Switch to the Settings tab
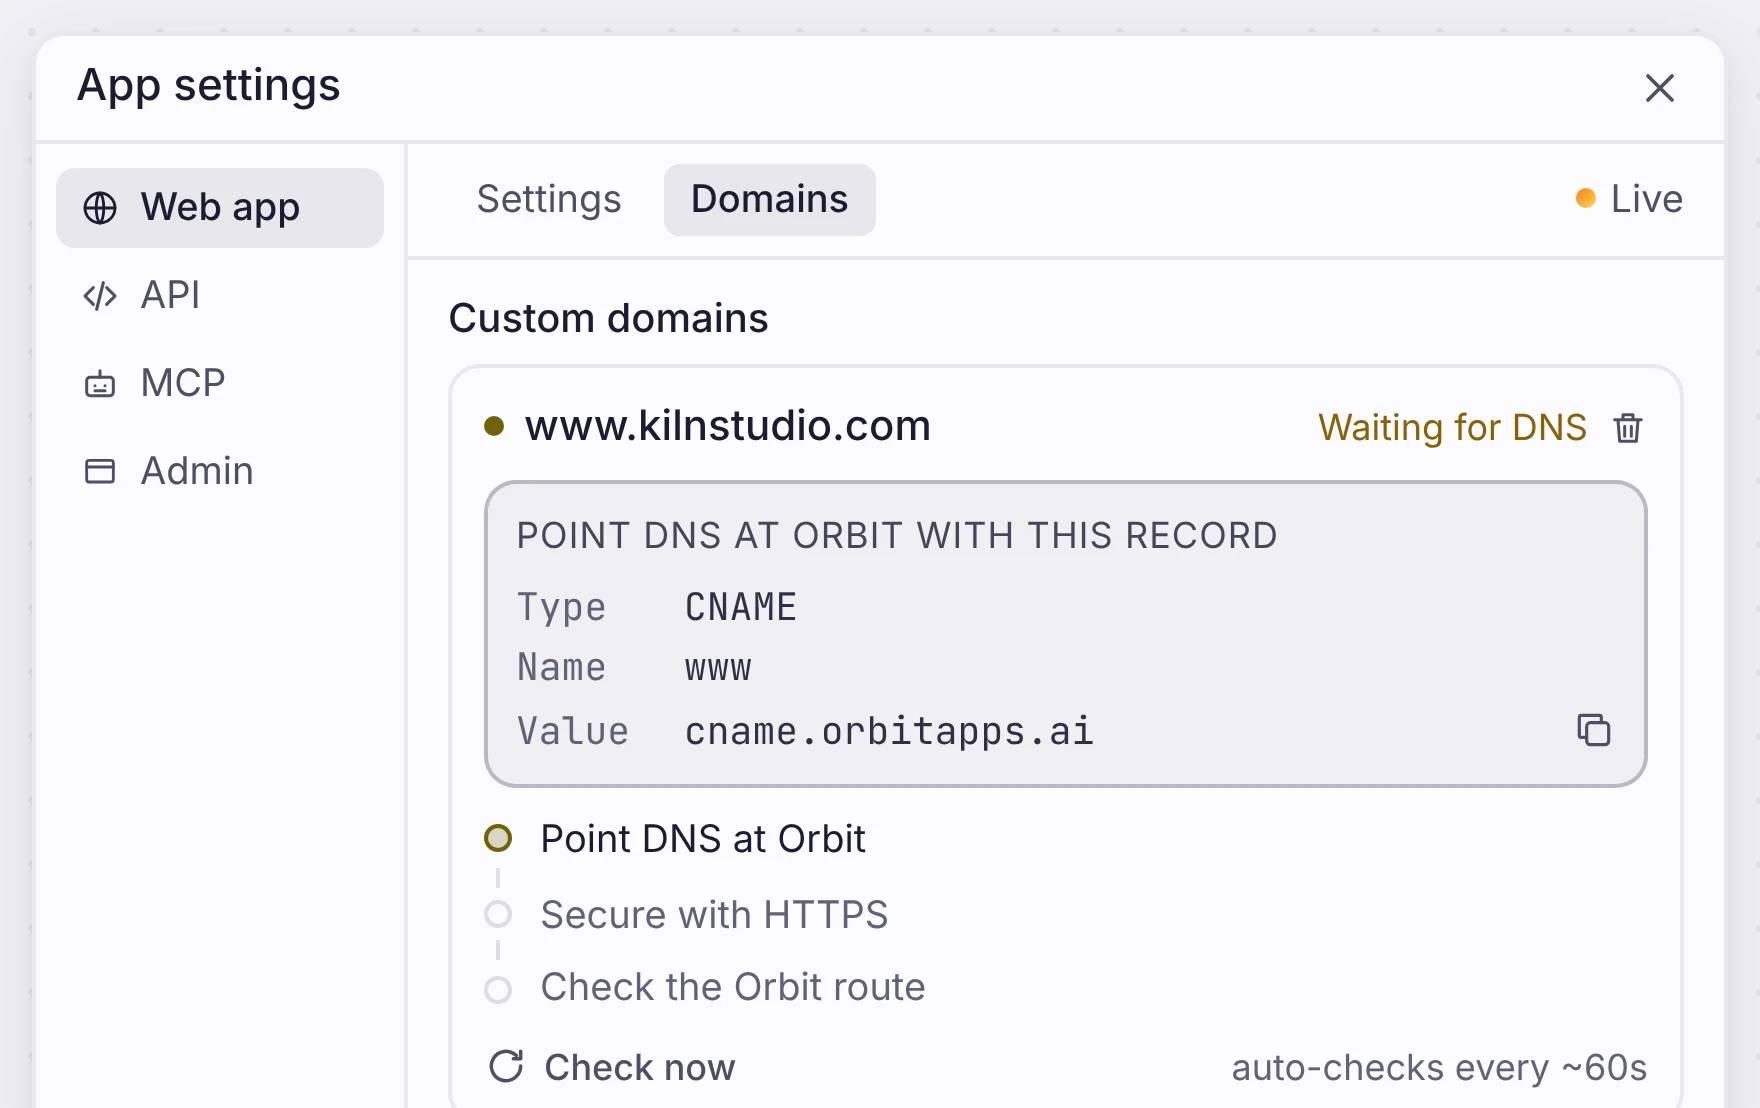The width and height of the screenshot is (1760, 1108). pos(549,200)
